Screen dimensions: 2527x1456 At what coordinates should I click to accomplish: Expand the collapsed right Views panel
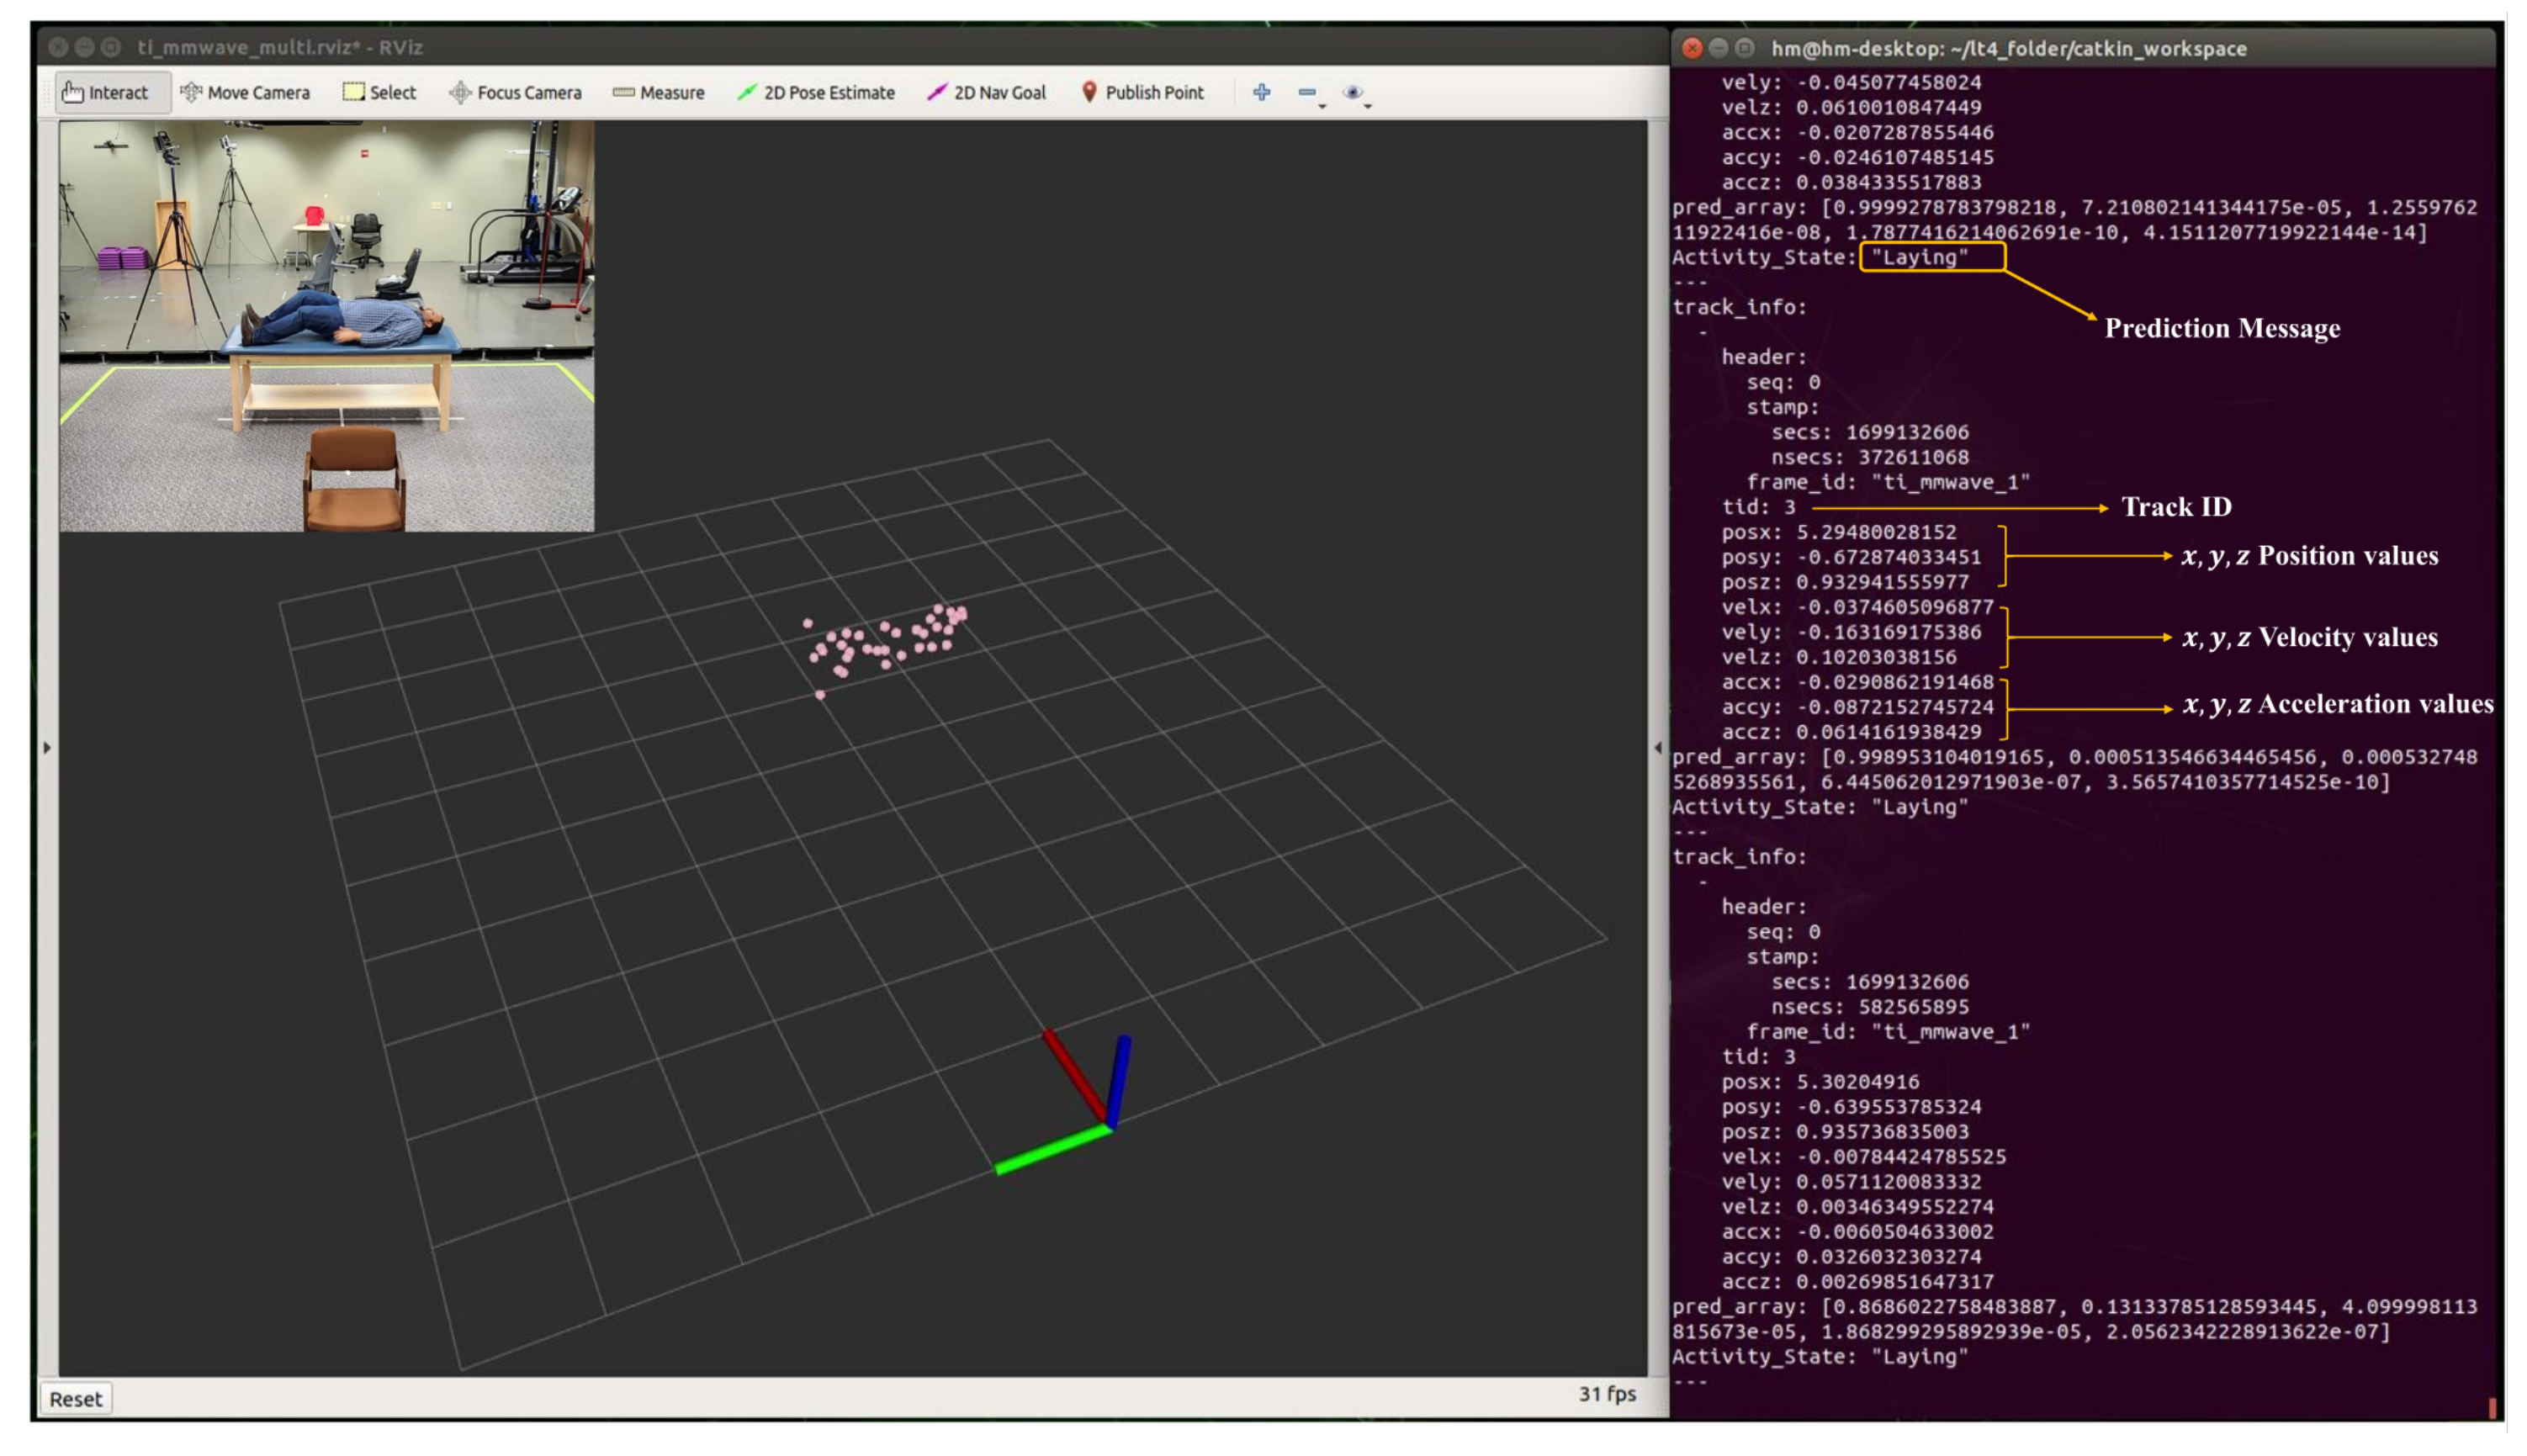pos(1657,747)
